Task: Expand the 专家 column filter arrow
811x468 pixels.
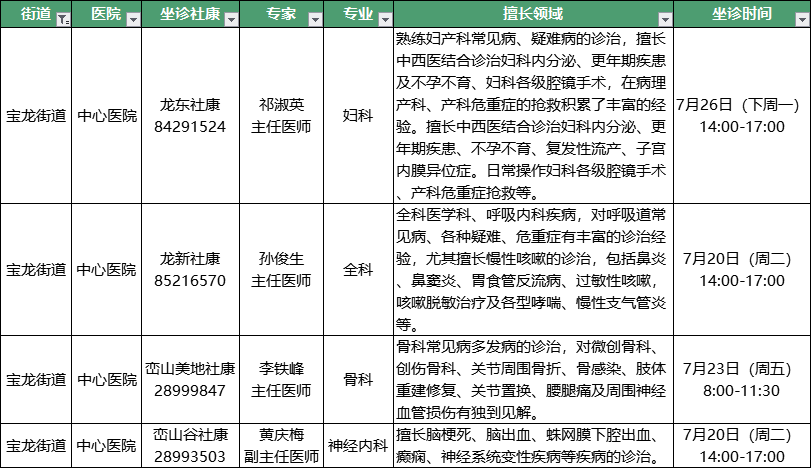Action: (x=315, y=18)
